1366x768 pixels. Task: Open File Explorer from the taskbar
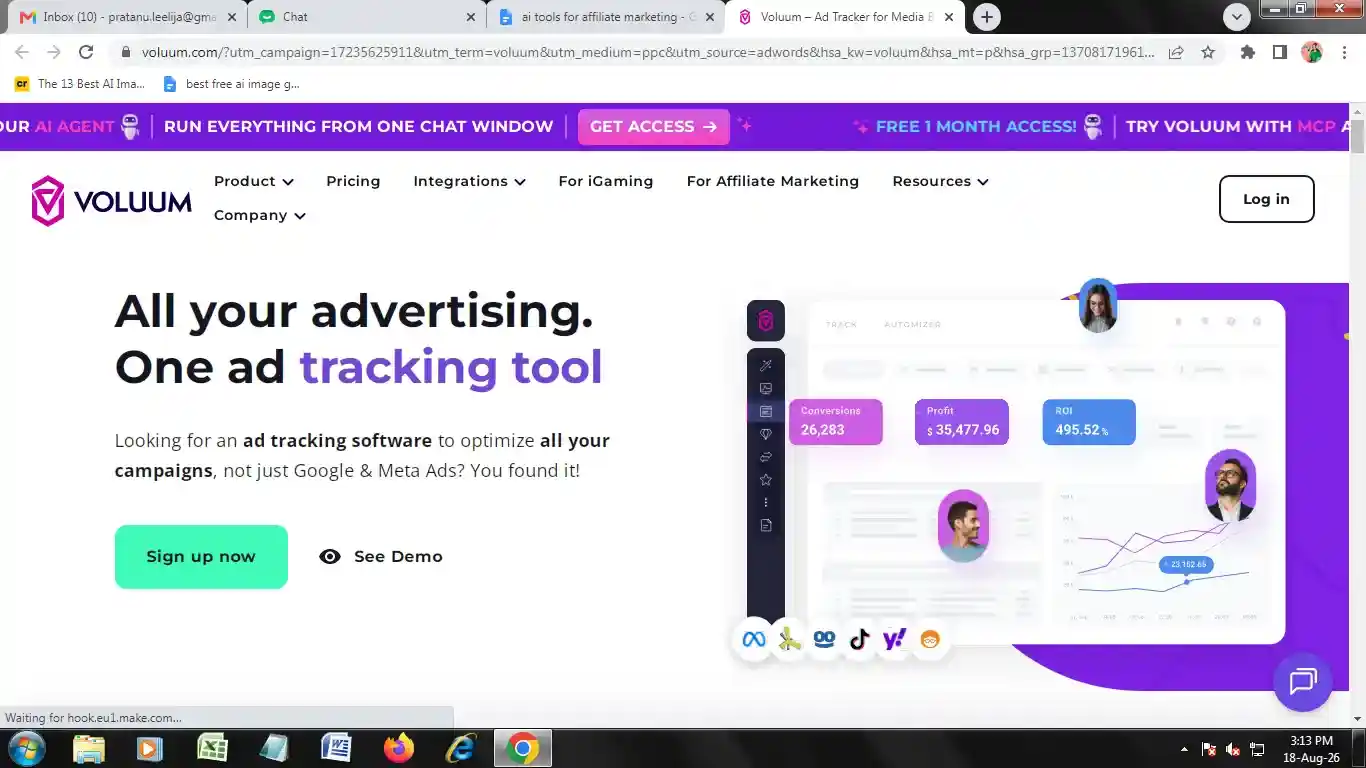[x=89, y=748]
